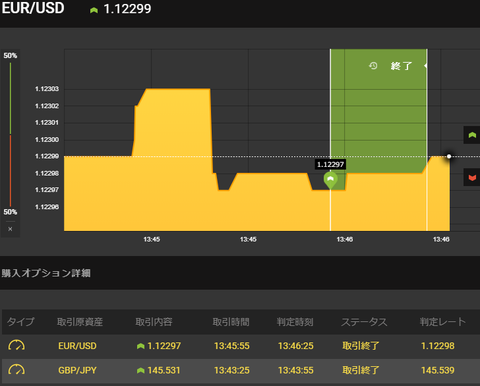
Task: Click the upper 50% sentiment label
Action: 10,56
